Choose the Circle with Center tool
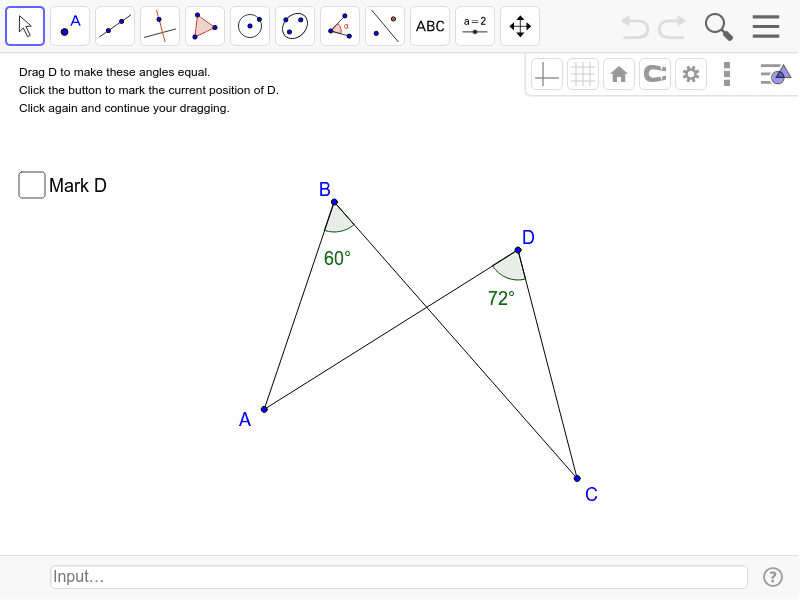This screenshot has height=600, width=800. [x=249, y=26]
